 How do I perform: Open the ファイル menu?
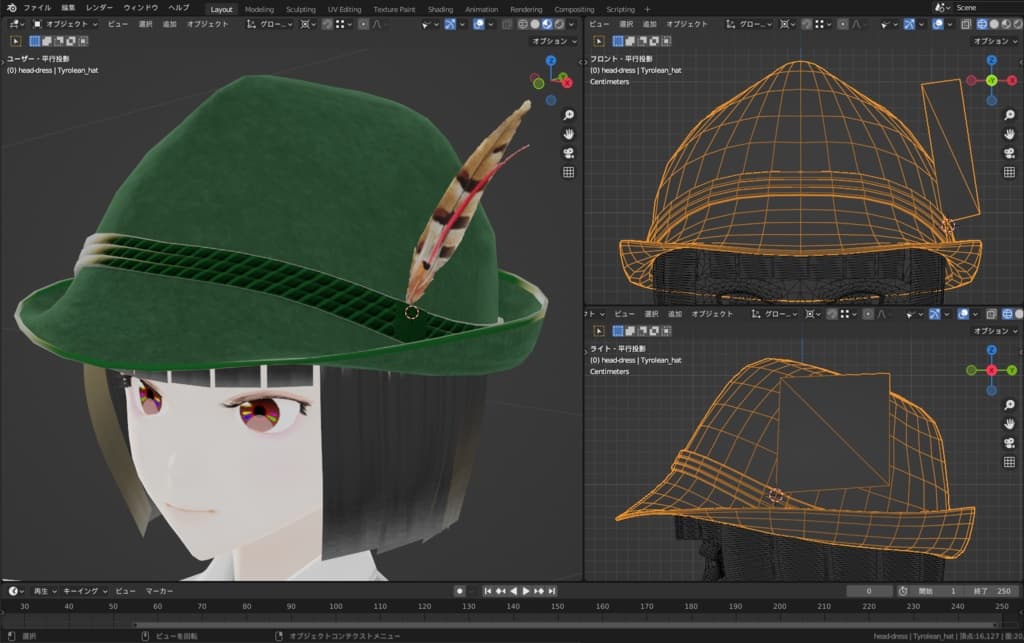(x=37, y=8)
